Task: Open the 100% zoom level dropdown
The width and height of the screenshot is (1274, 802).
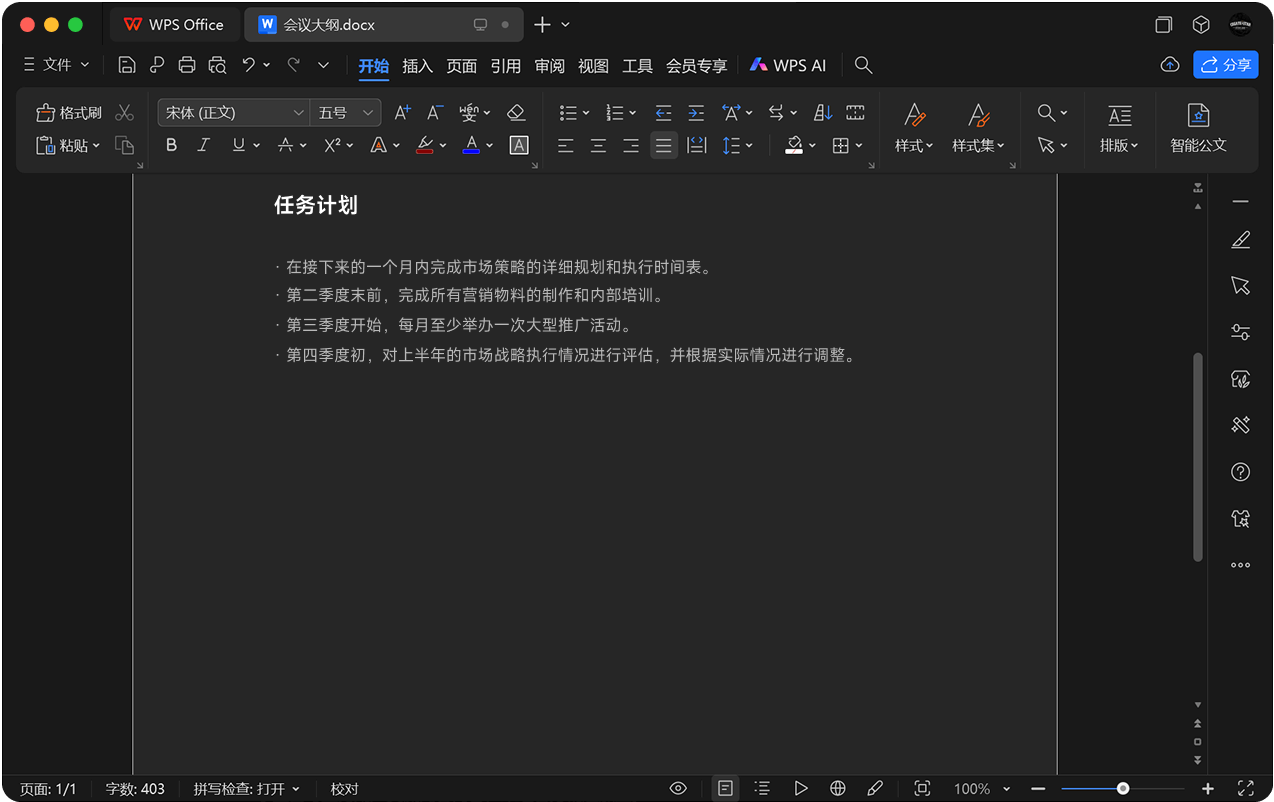Action: pos(981,789)
